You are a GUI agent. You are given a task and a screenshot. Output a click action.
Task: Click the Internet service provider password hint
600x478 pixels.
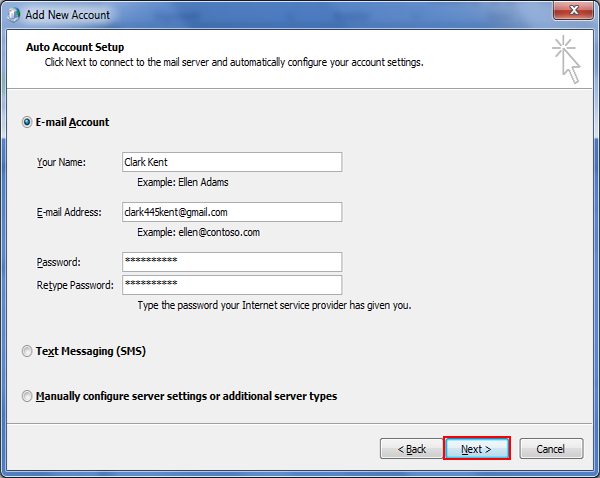pyautogui.click(x=274, y=305)
